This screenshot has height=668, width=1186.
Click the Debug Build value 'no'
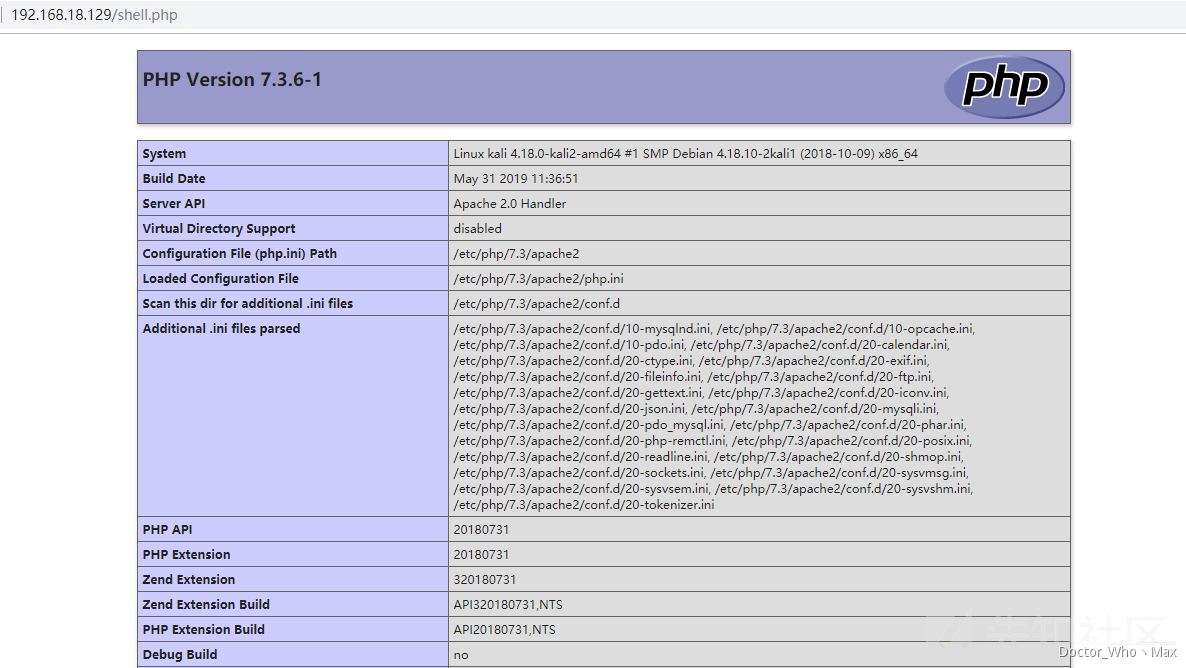click(x=461, y=655)
